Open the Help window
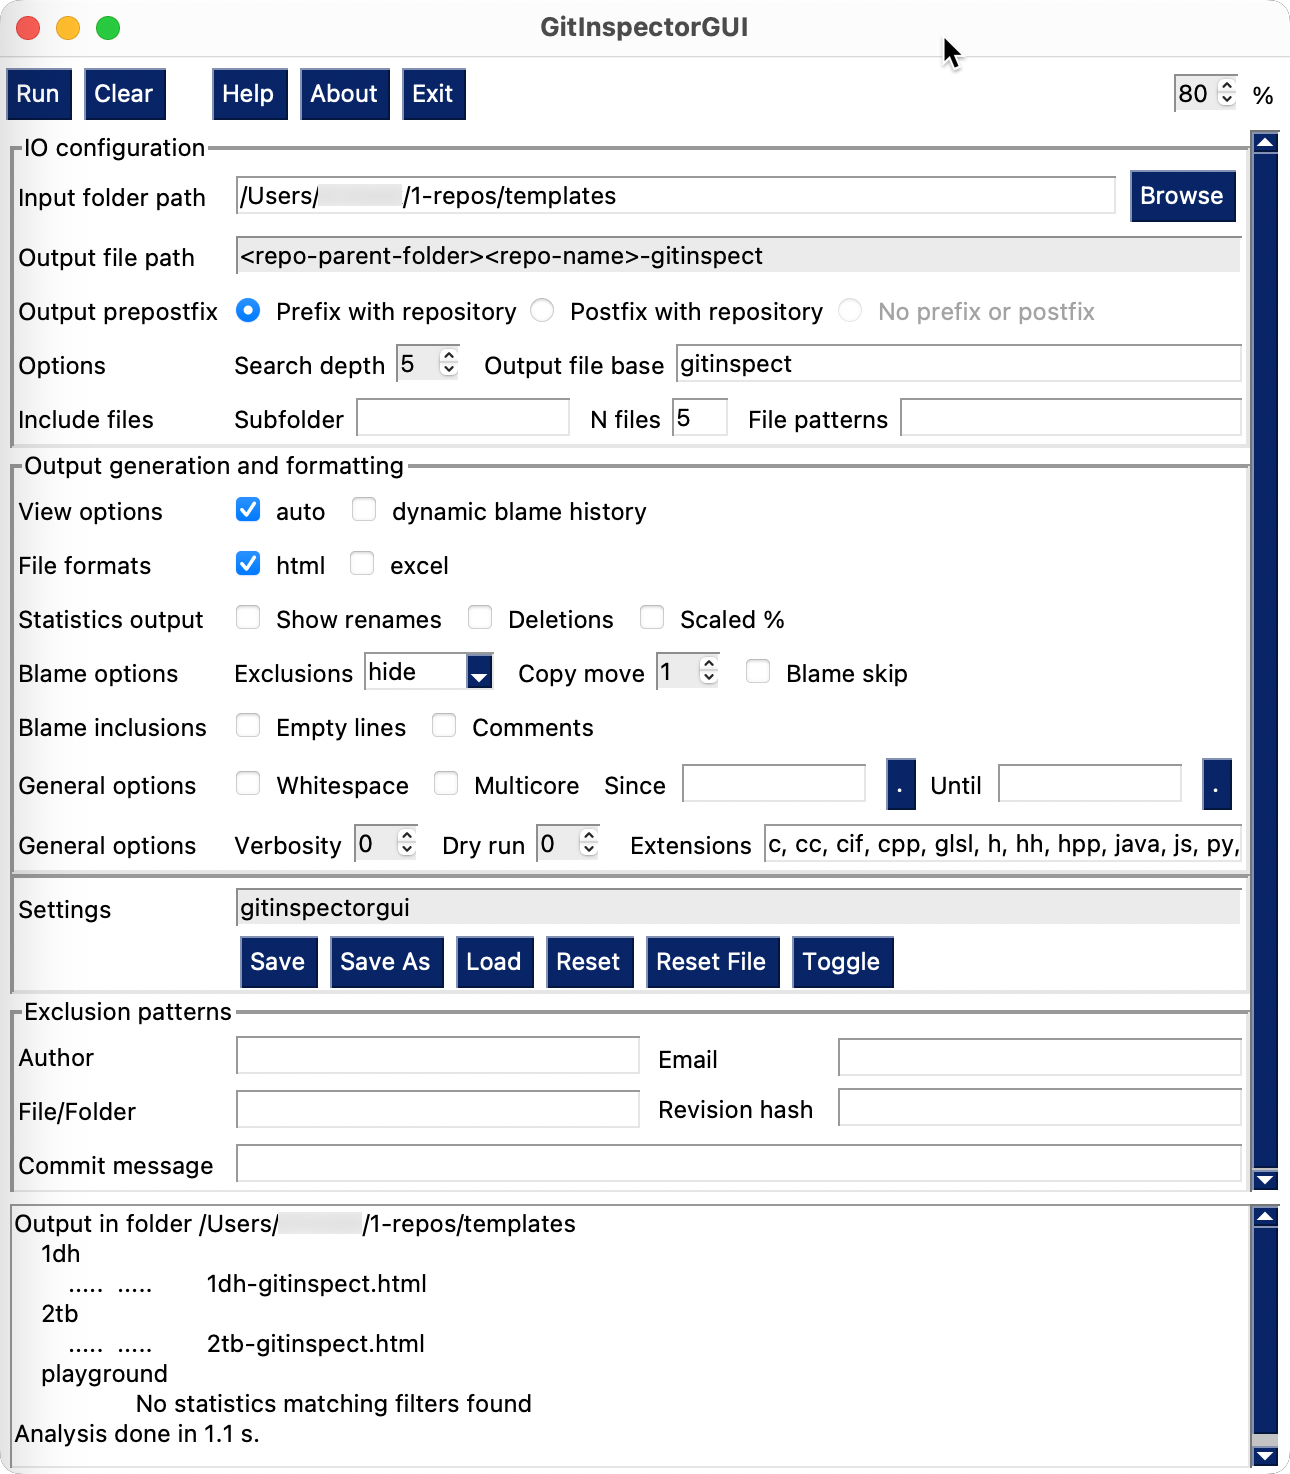 pos(249,94)
